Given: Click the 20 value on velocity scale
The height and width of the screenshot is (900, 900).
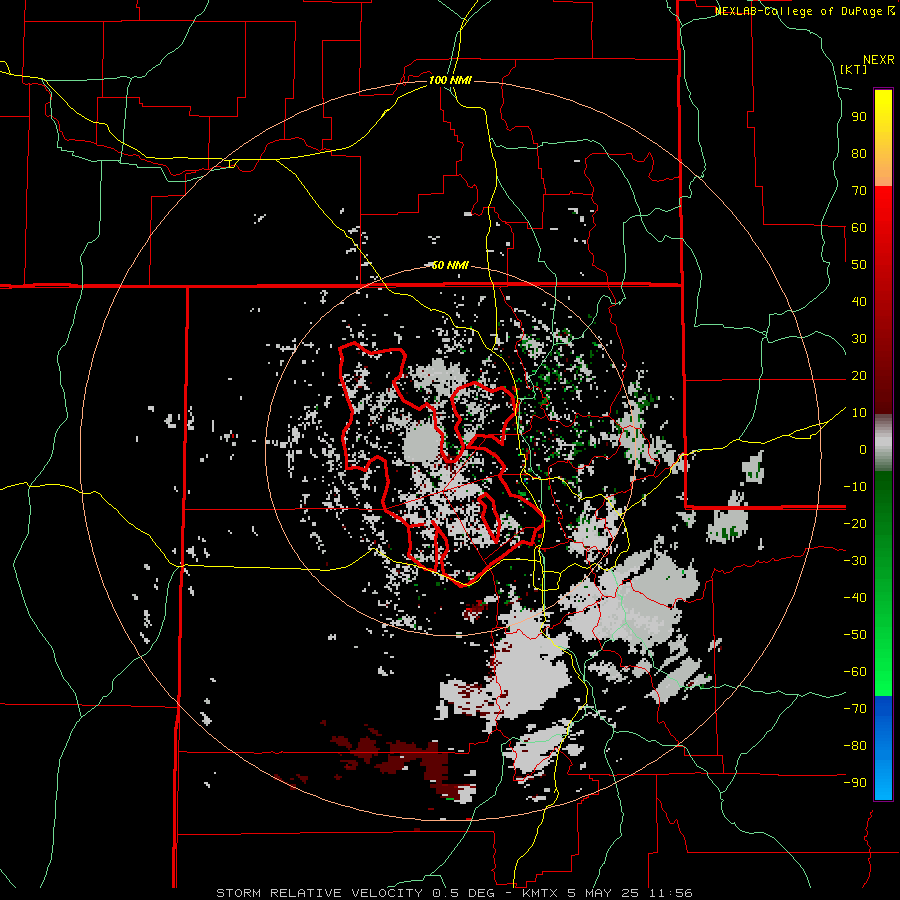Looking at the screenshot, I should pos(859,375).
